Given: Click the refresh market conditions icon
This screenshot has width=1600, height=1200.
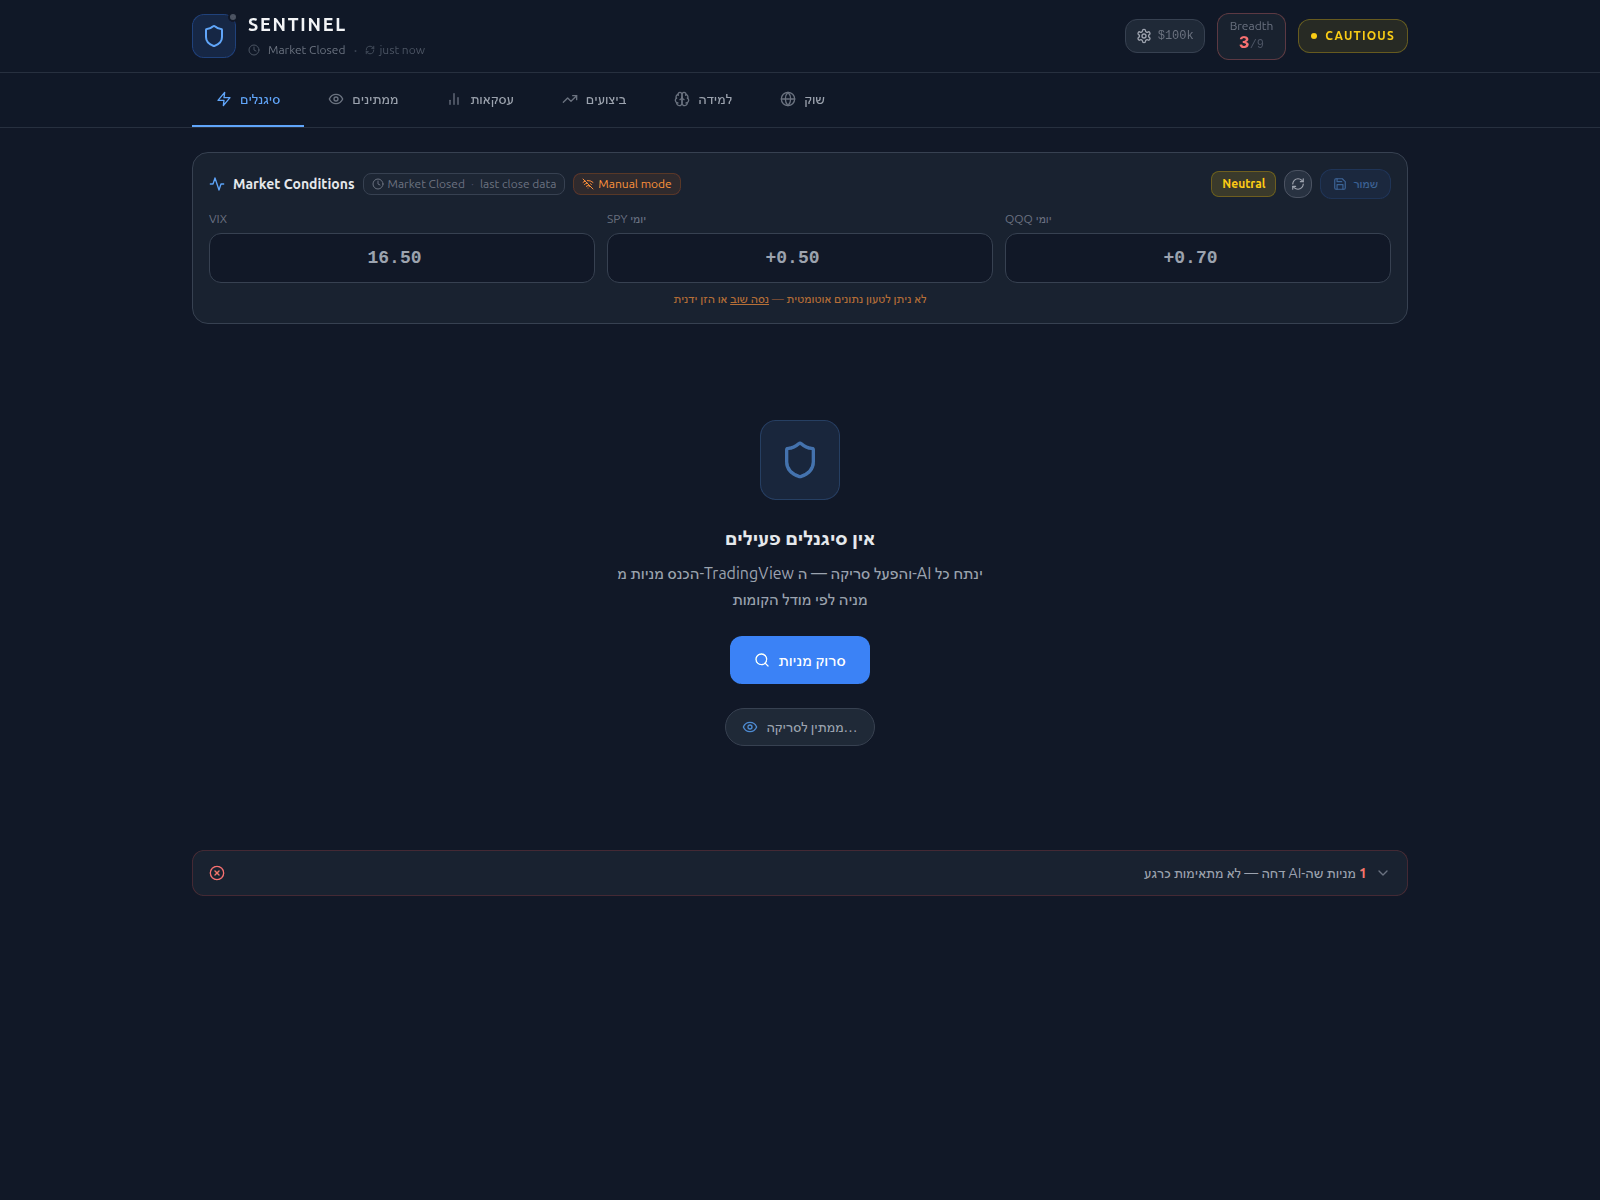Looking at the screenshot, I should click(1298, 184).
